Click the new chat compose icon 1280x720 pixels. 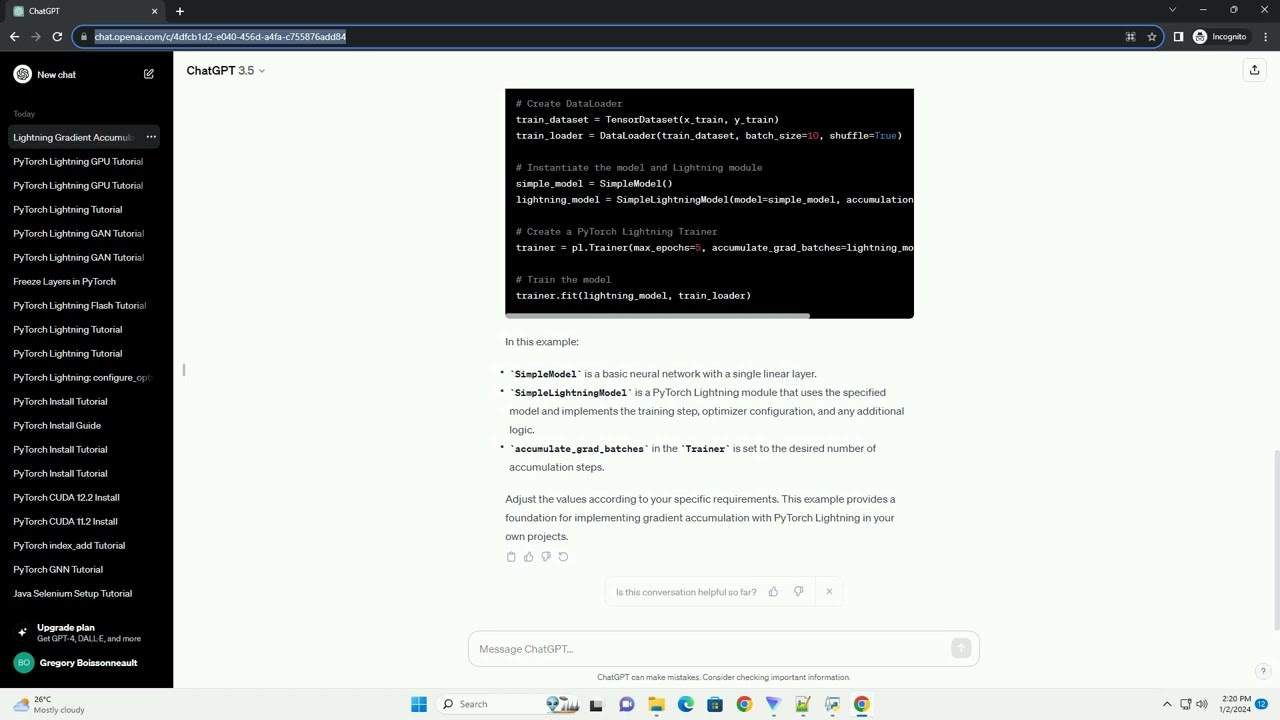tap(149, 74)
